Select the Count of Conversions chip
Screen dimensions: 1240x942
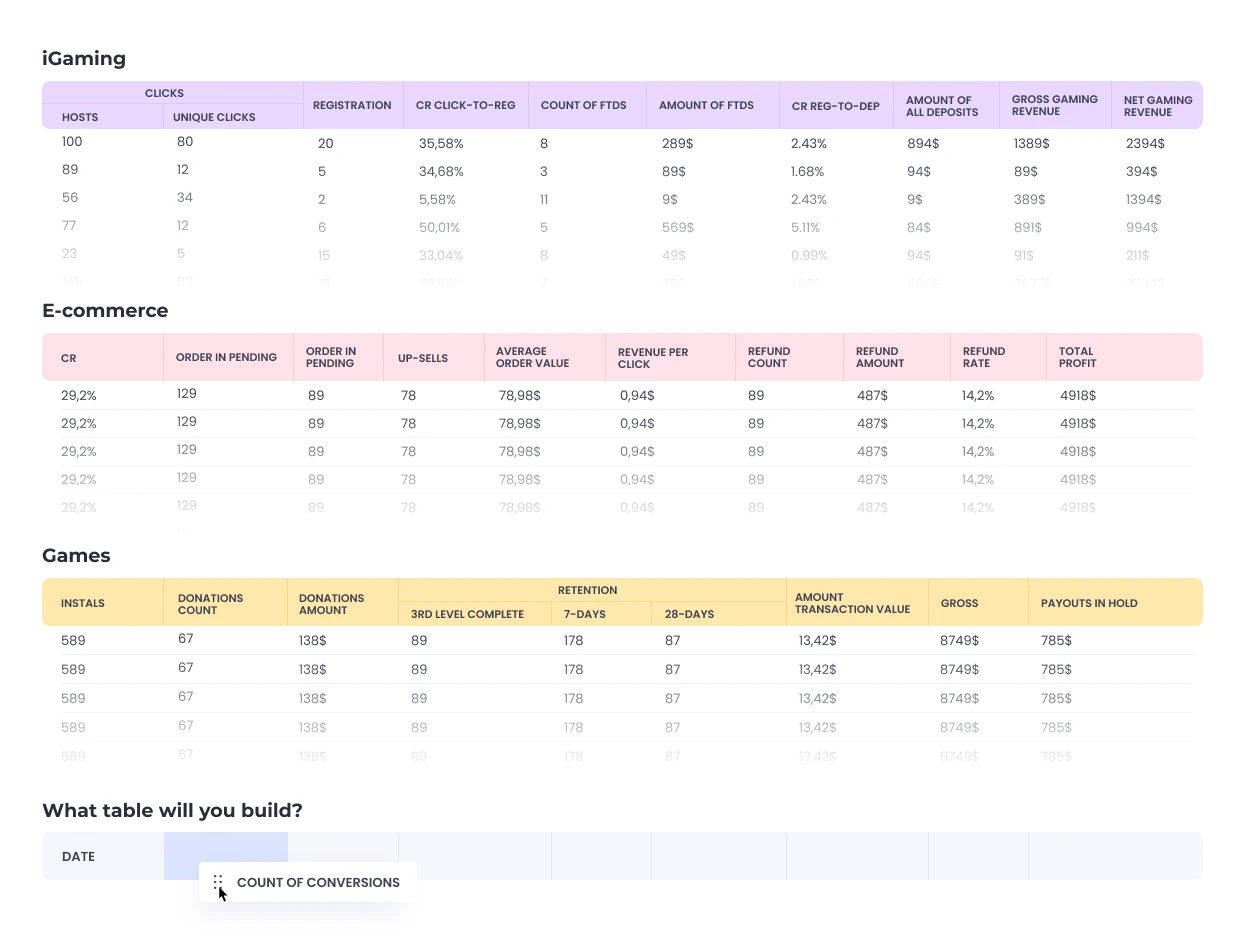308,882
